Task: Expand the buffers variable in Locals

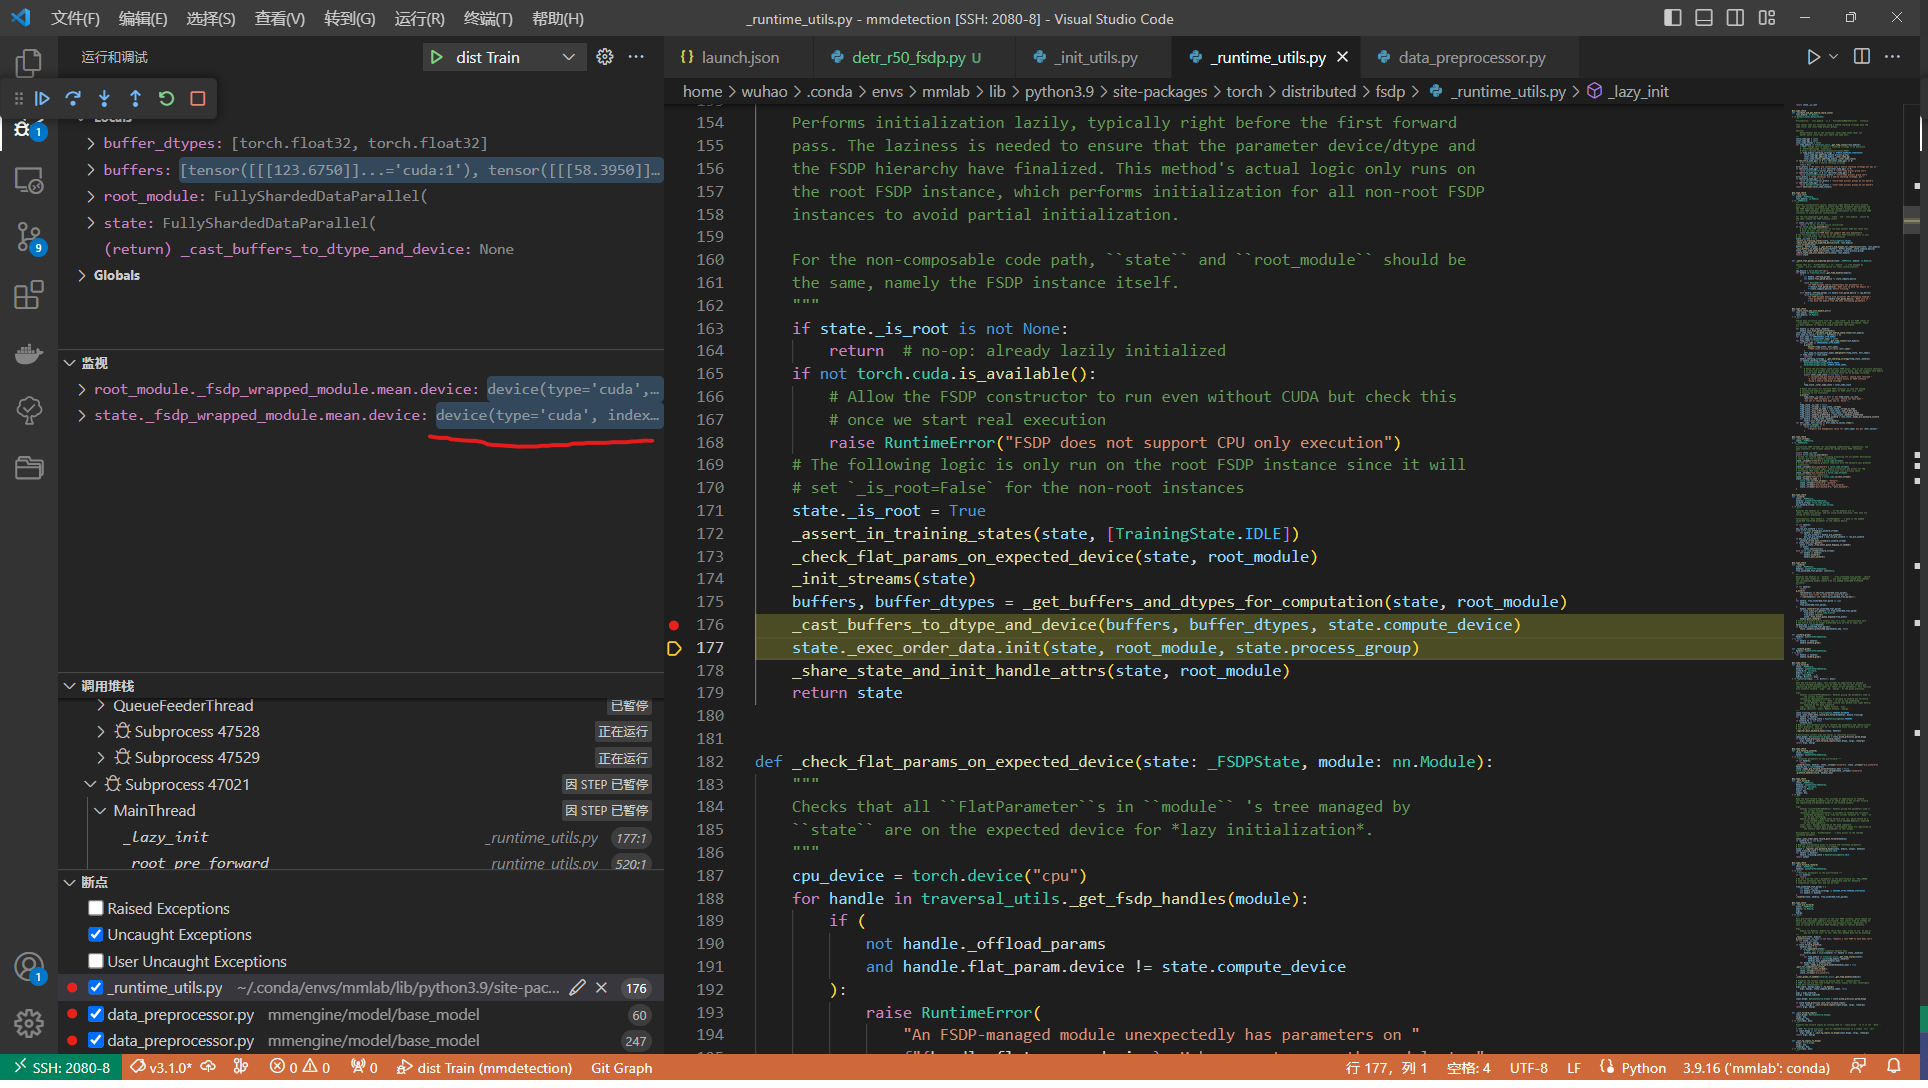Action: click(x=89, y=169)
